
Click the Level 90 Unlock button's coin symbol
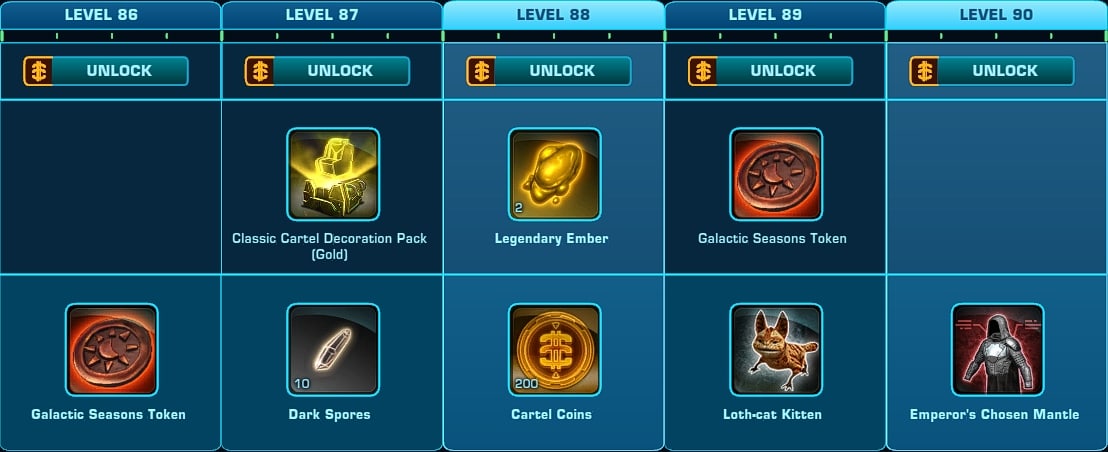[x=924, y=71]
